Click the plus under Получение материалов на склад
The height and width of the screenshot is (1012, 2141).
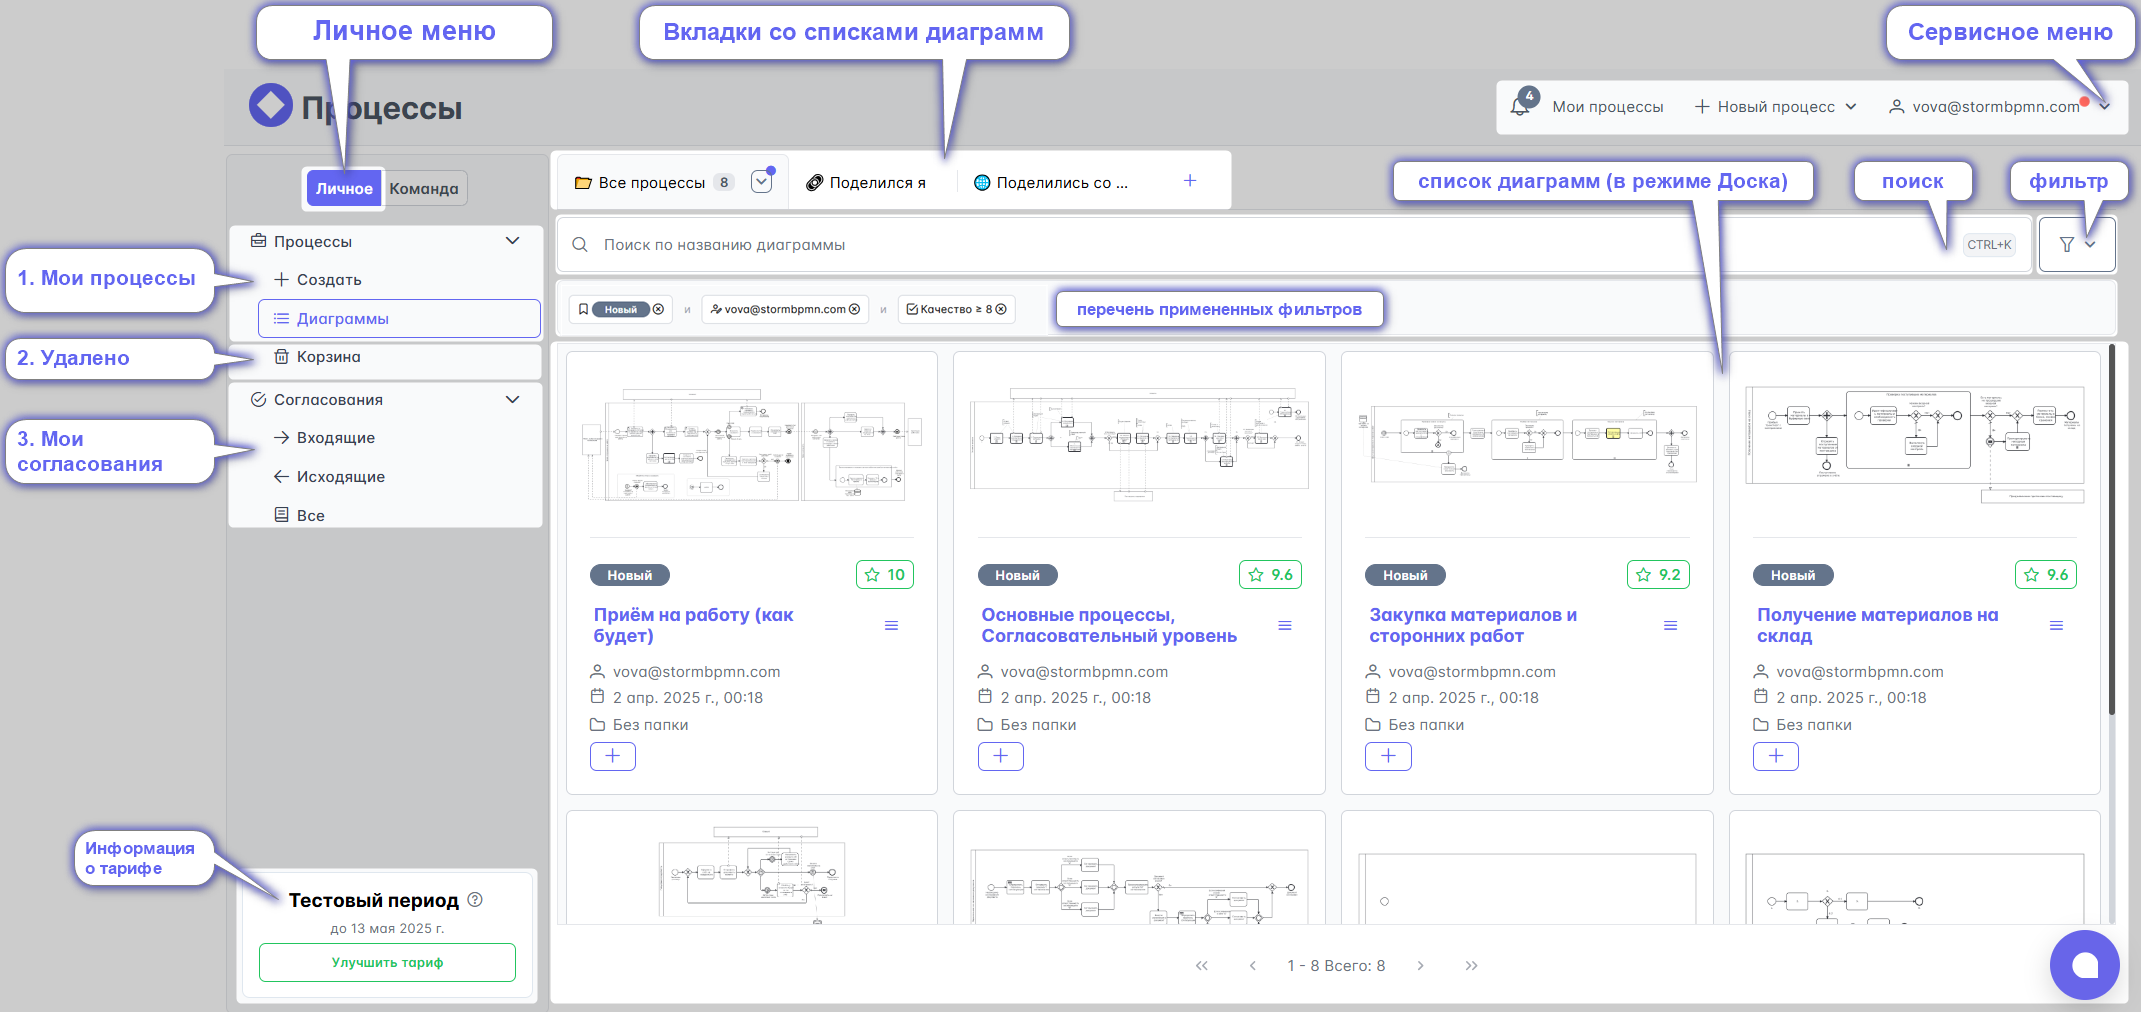click(1775, 757)
